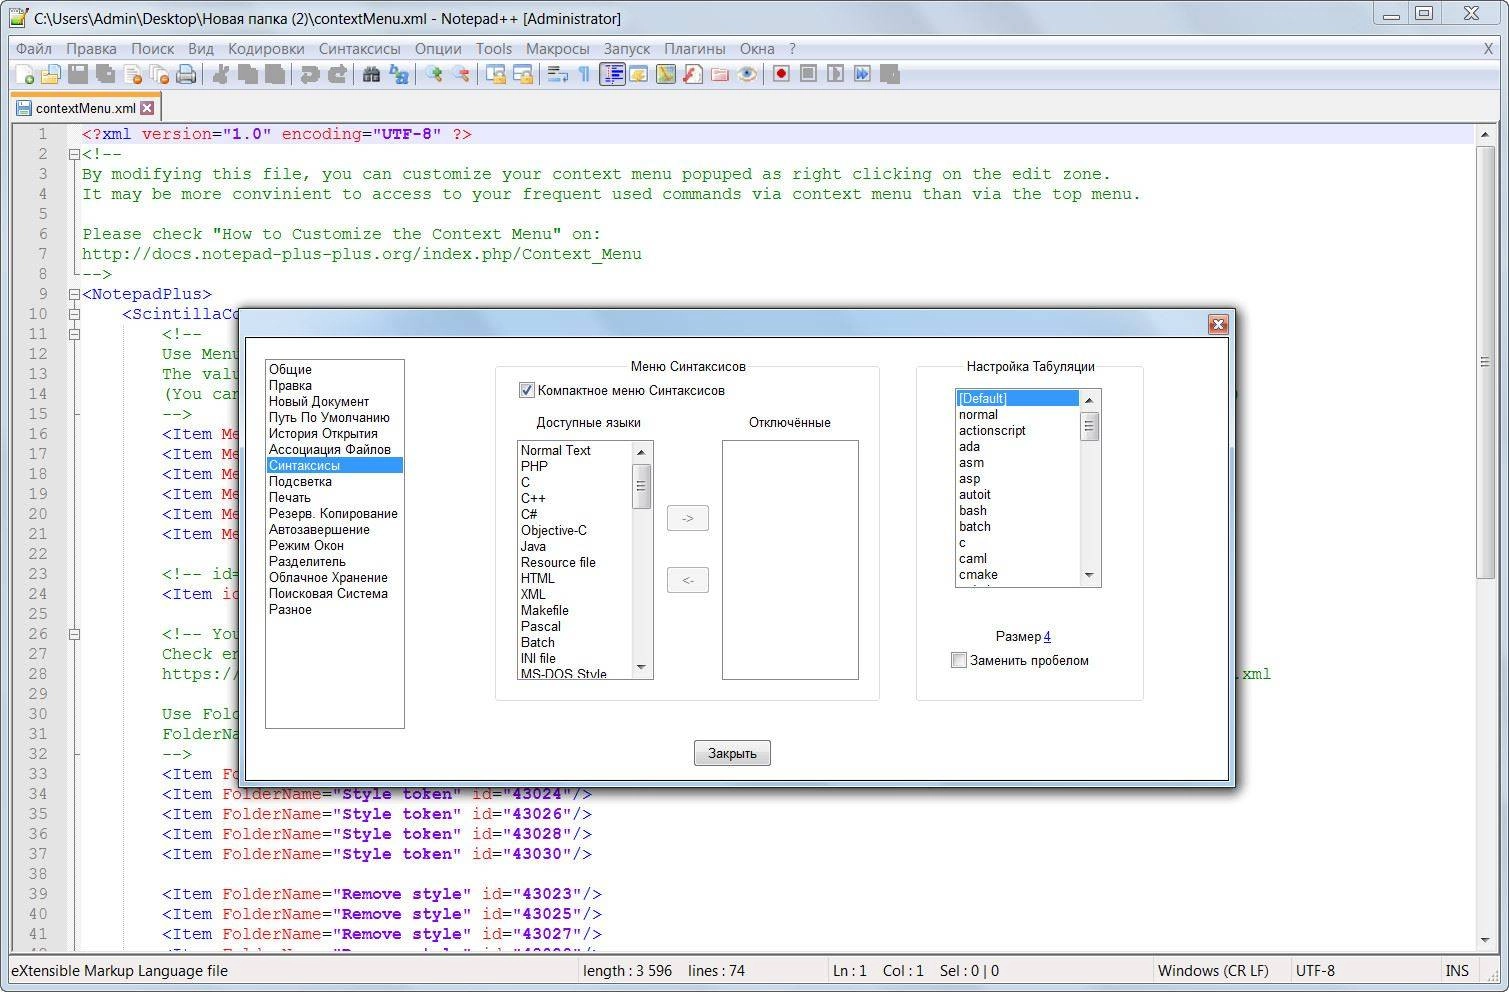Viewport: 1509px width, 992px height.
Task: Click the available languages list scrollbar thumb
Action: 642,486
